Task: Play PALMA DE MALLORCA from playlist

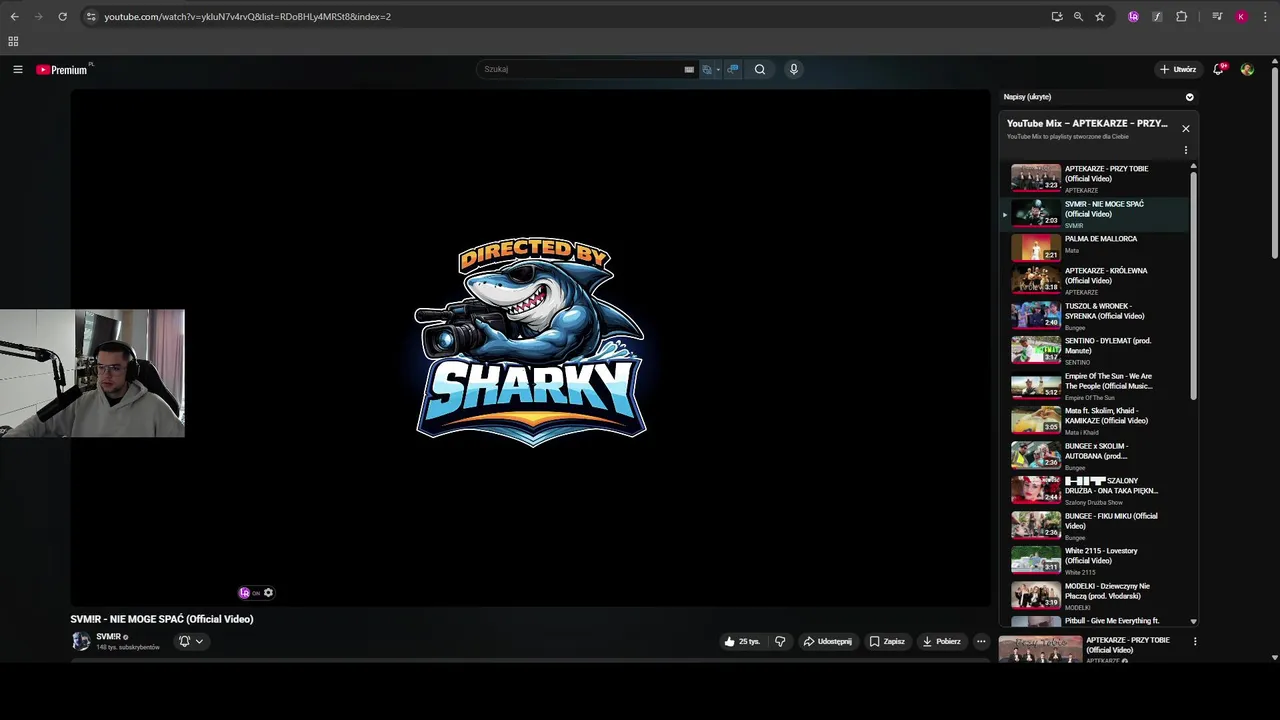Action: 1097,246
